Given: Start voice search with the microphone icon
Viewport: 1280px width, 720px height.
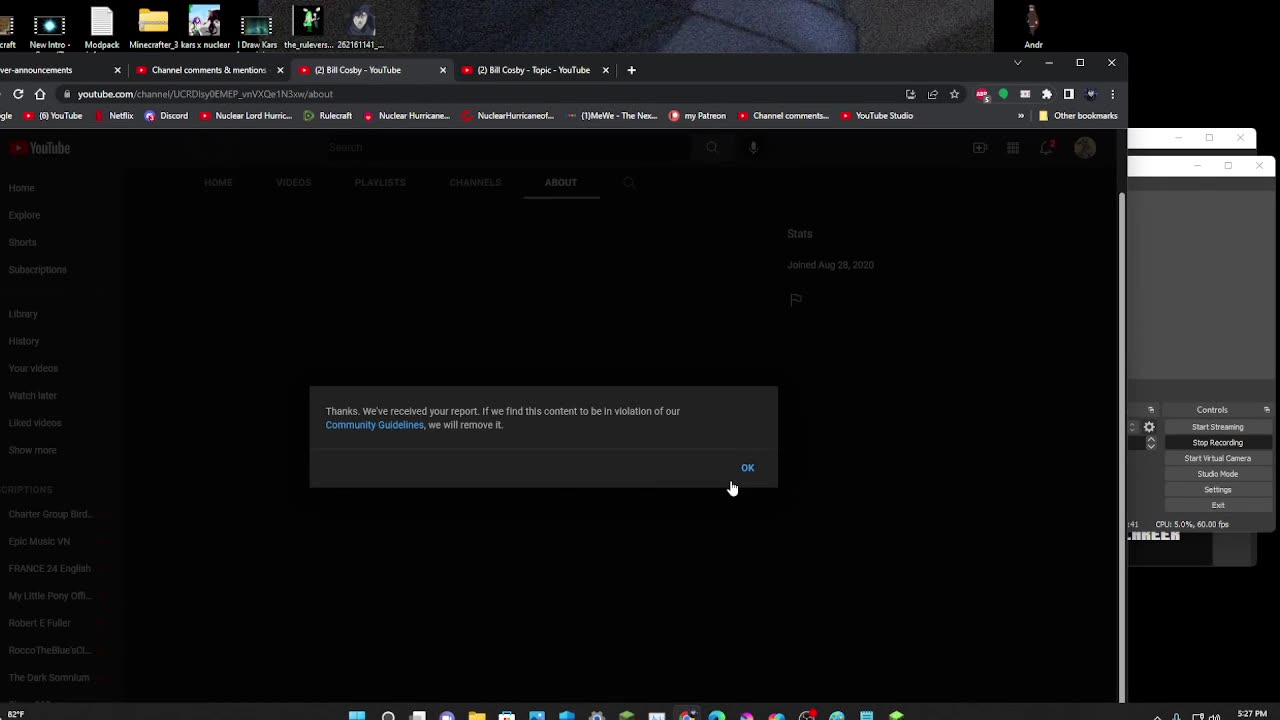Looking at the screenshot, I should click(x=753, y=147).
